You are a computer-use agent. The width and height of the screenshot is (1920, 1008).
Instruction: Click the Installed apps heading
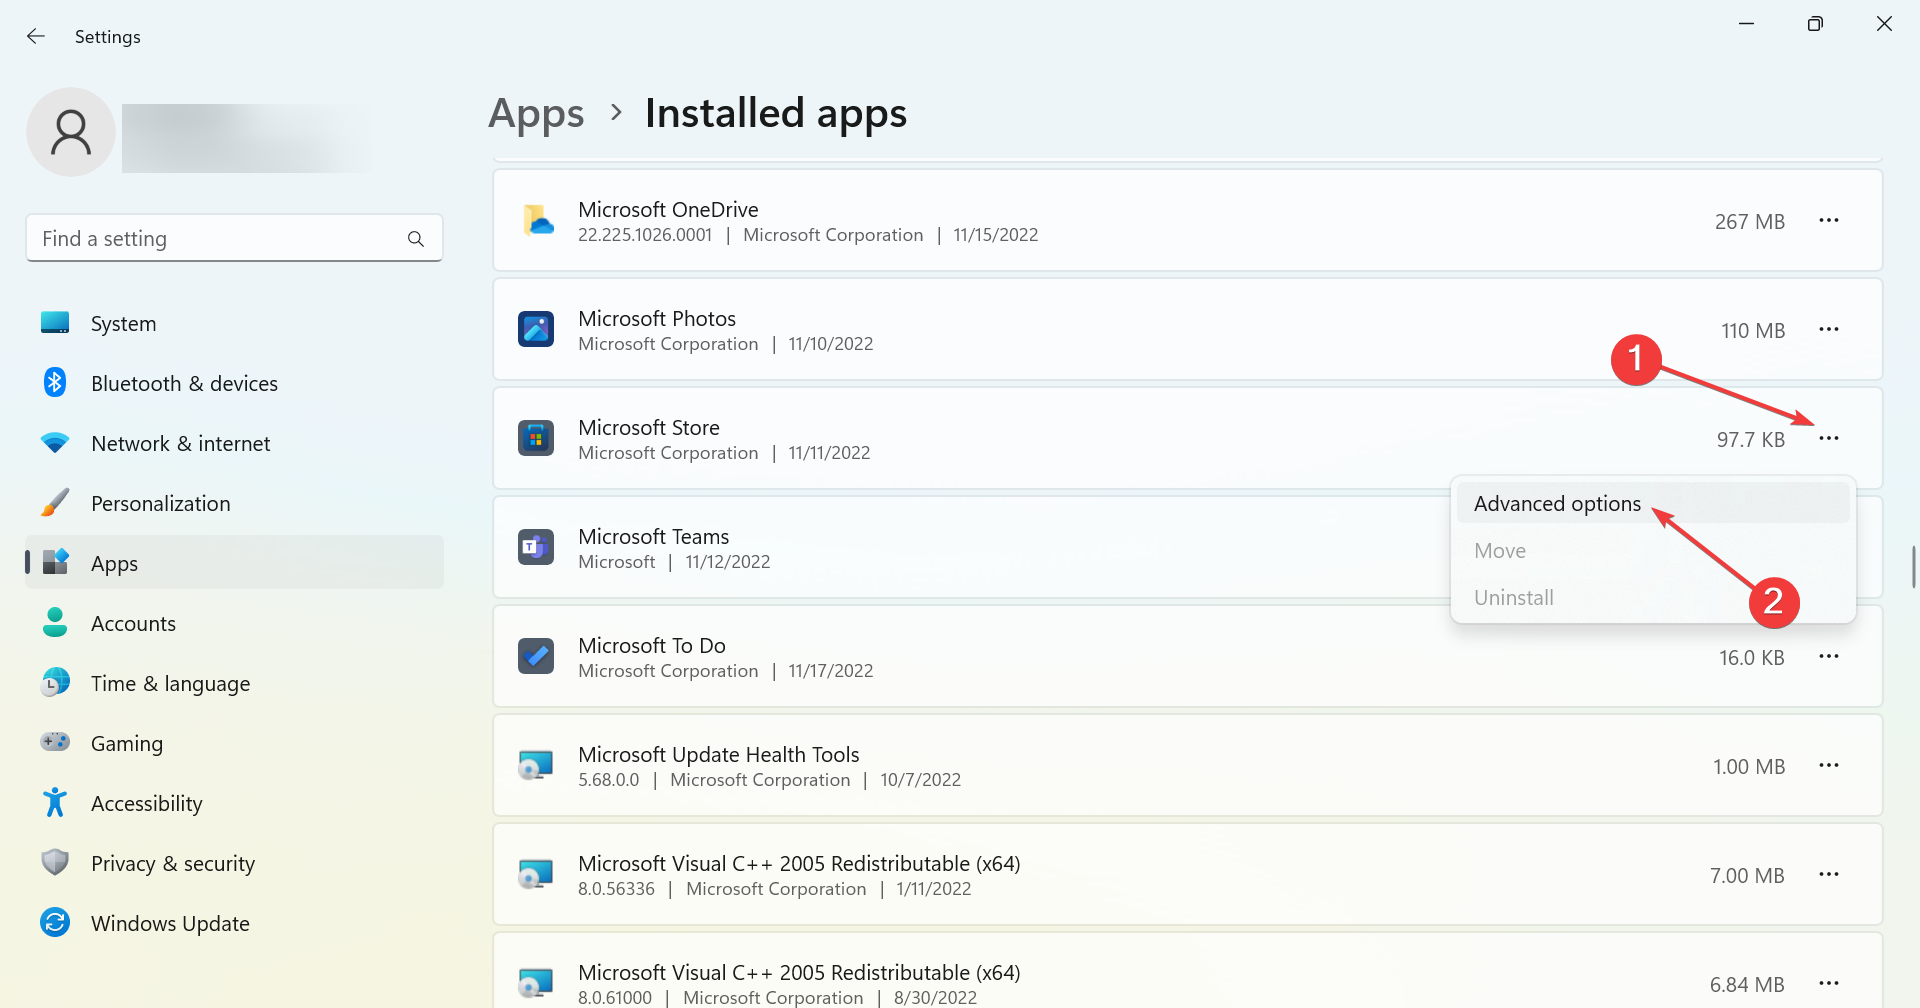coord(776,113)
